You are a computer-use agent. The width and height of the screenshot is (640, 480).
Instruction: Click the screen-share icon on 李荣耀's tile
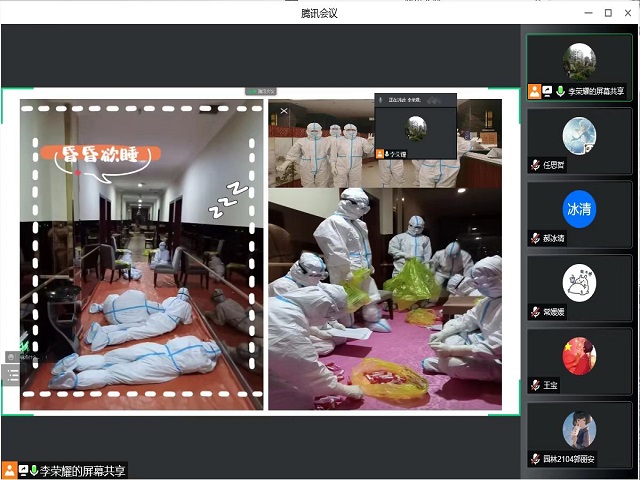(x=547, y=91)
